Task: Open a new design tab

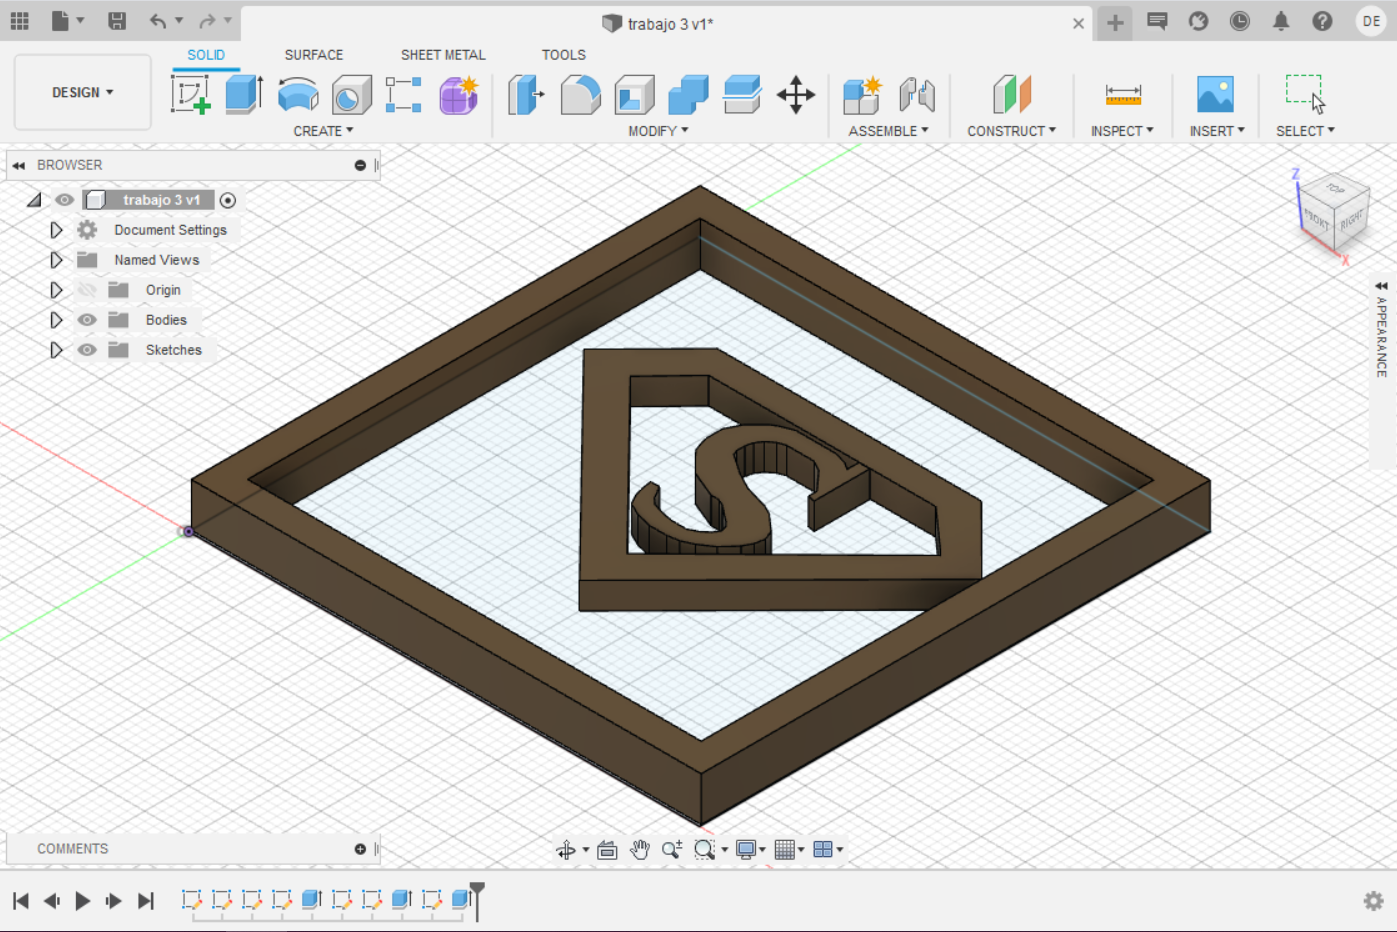Action: pos(1115,22)
